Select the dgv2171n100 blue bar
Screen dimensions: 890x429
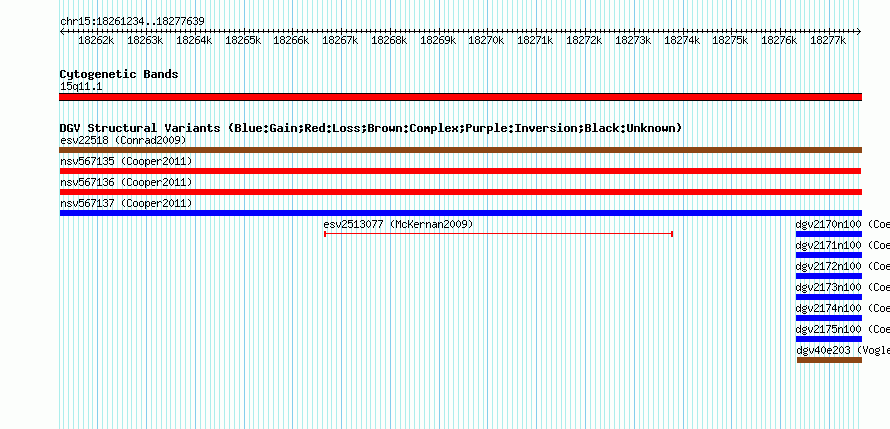click(829, 255)
